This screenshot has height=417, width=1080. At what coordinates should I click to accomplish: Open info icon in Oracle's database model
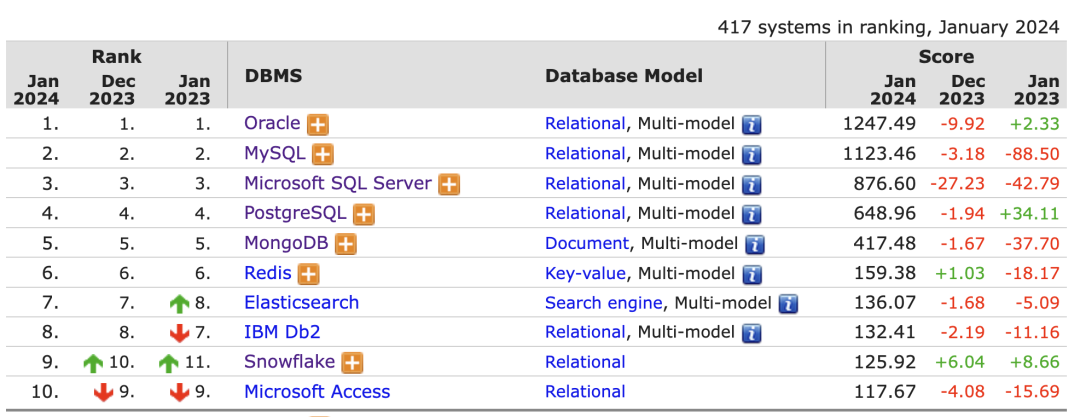(751, 125)
